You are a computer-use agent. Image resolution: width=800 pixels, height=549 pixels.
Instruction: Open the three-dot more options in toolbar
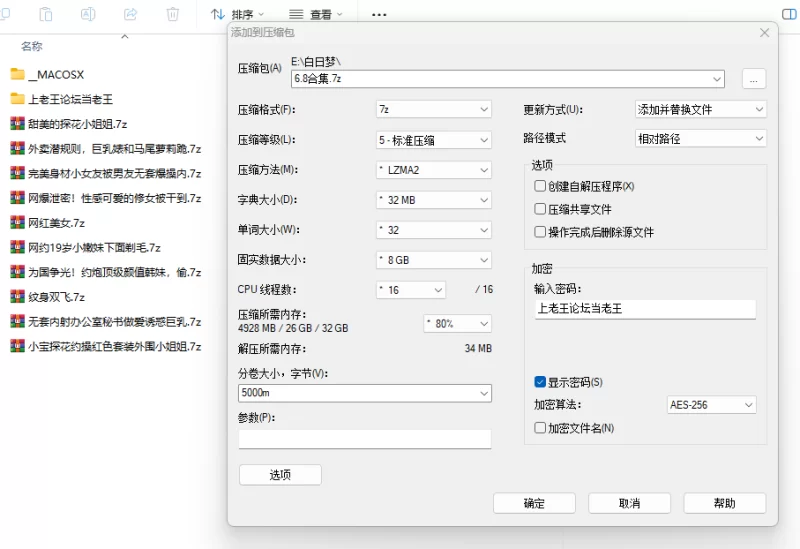(379, 15)
